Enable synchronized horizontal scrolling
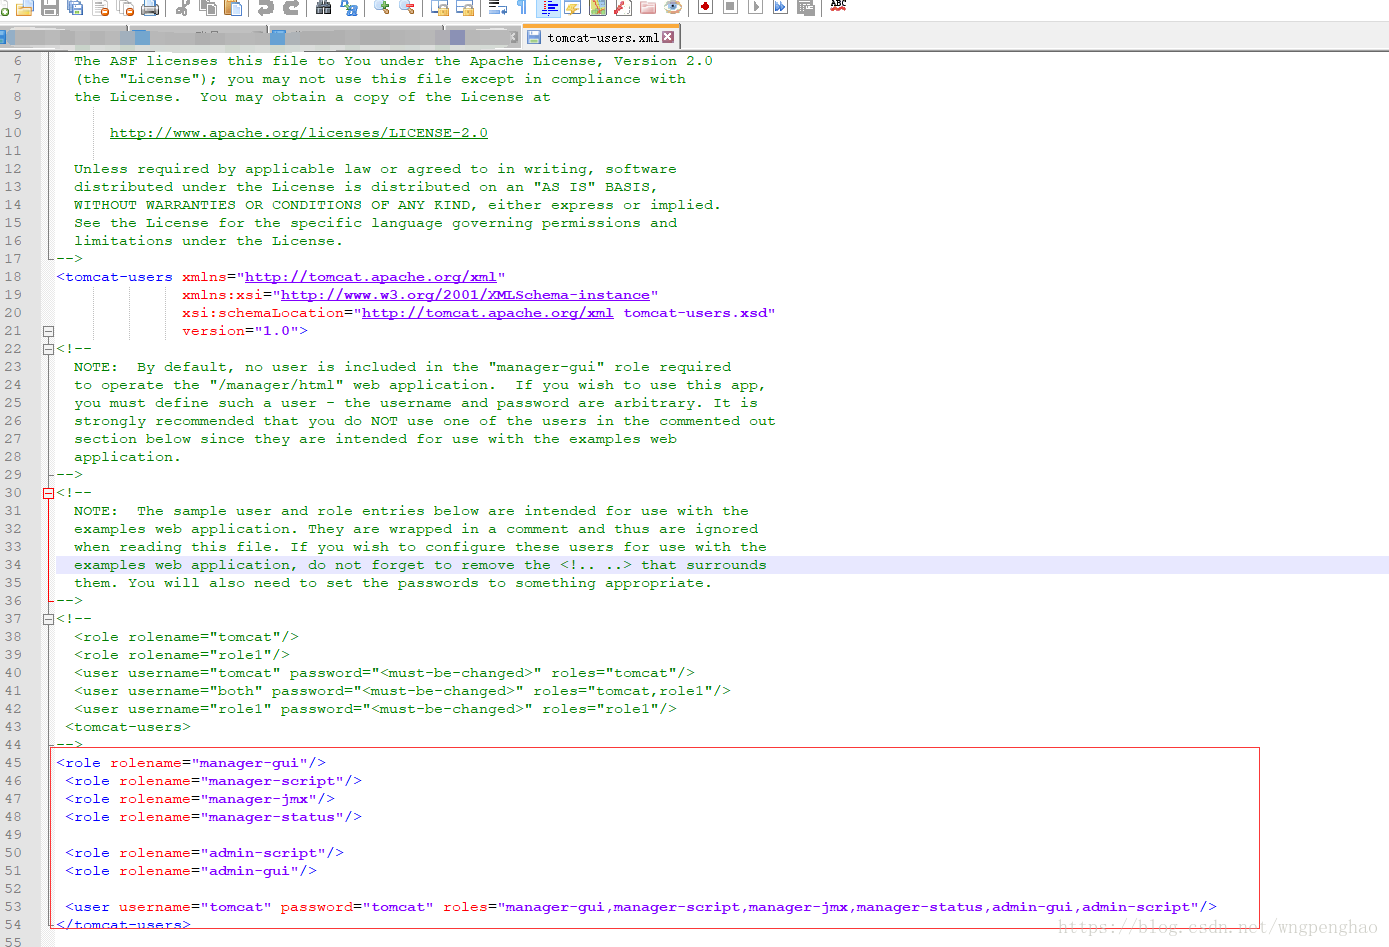The image size is (1389, 947). point(465,8)
